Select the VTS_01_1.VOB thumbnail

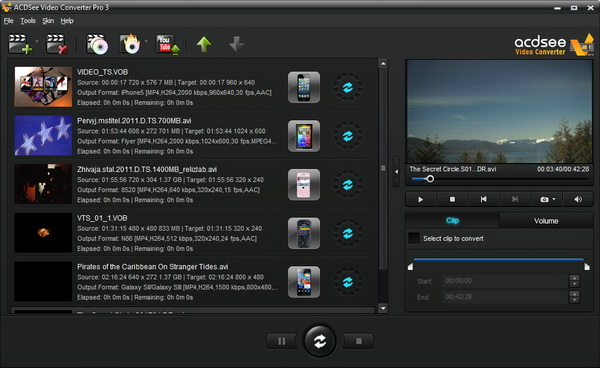click(x=43, y=233)
